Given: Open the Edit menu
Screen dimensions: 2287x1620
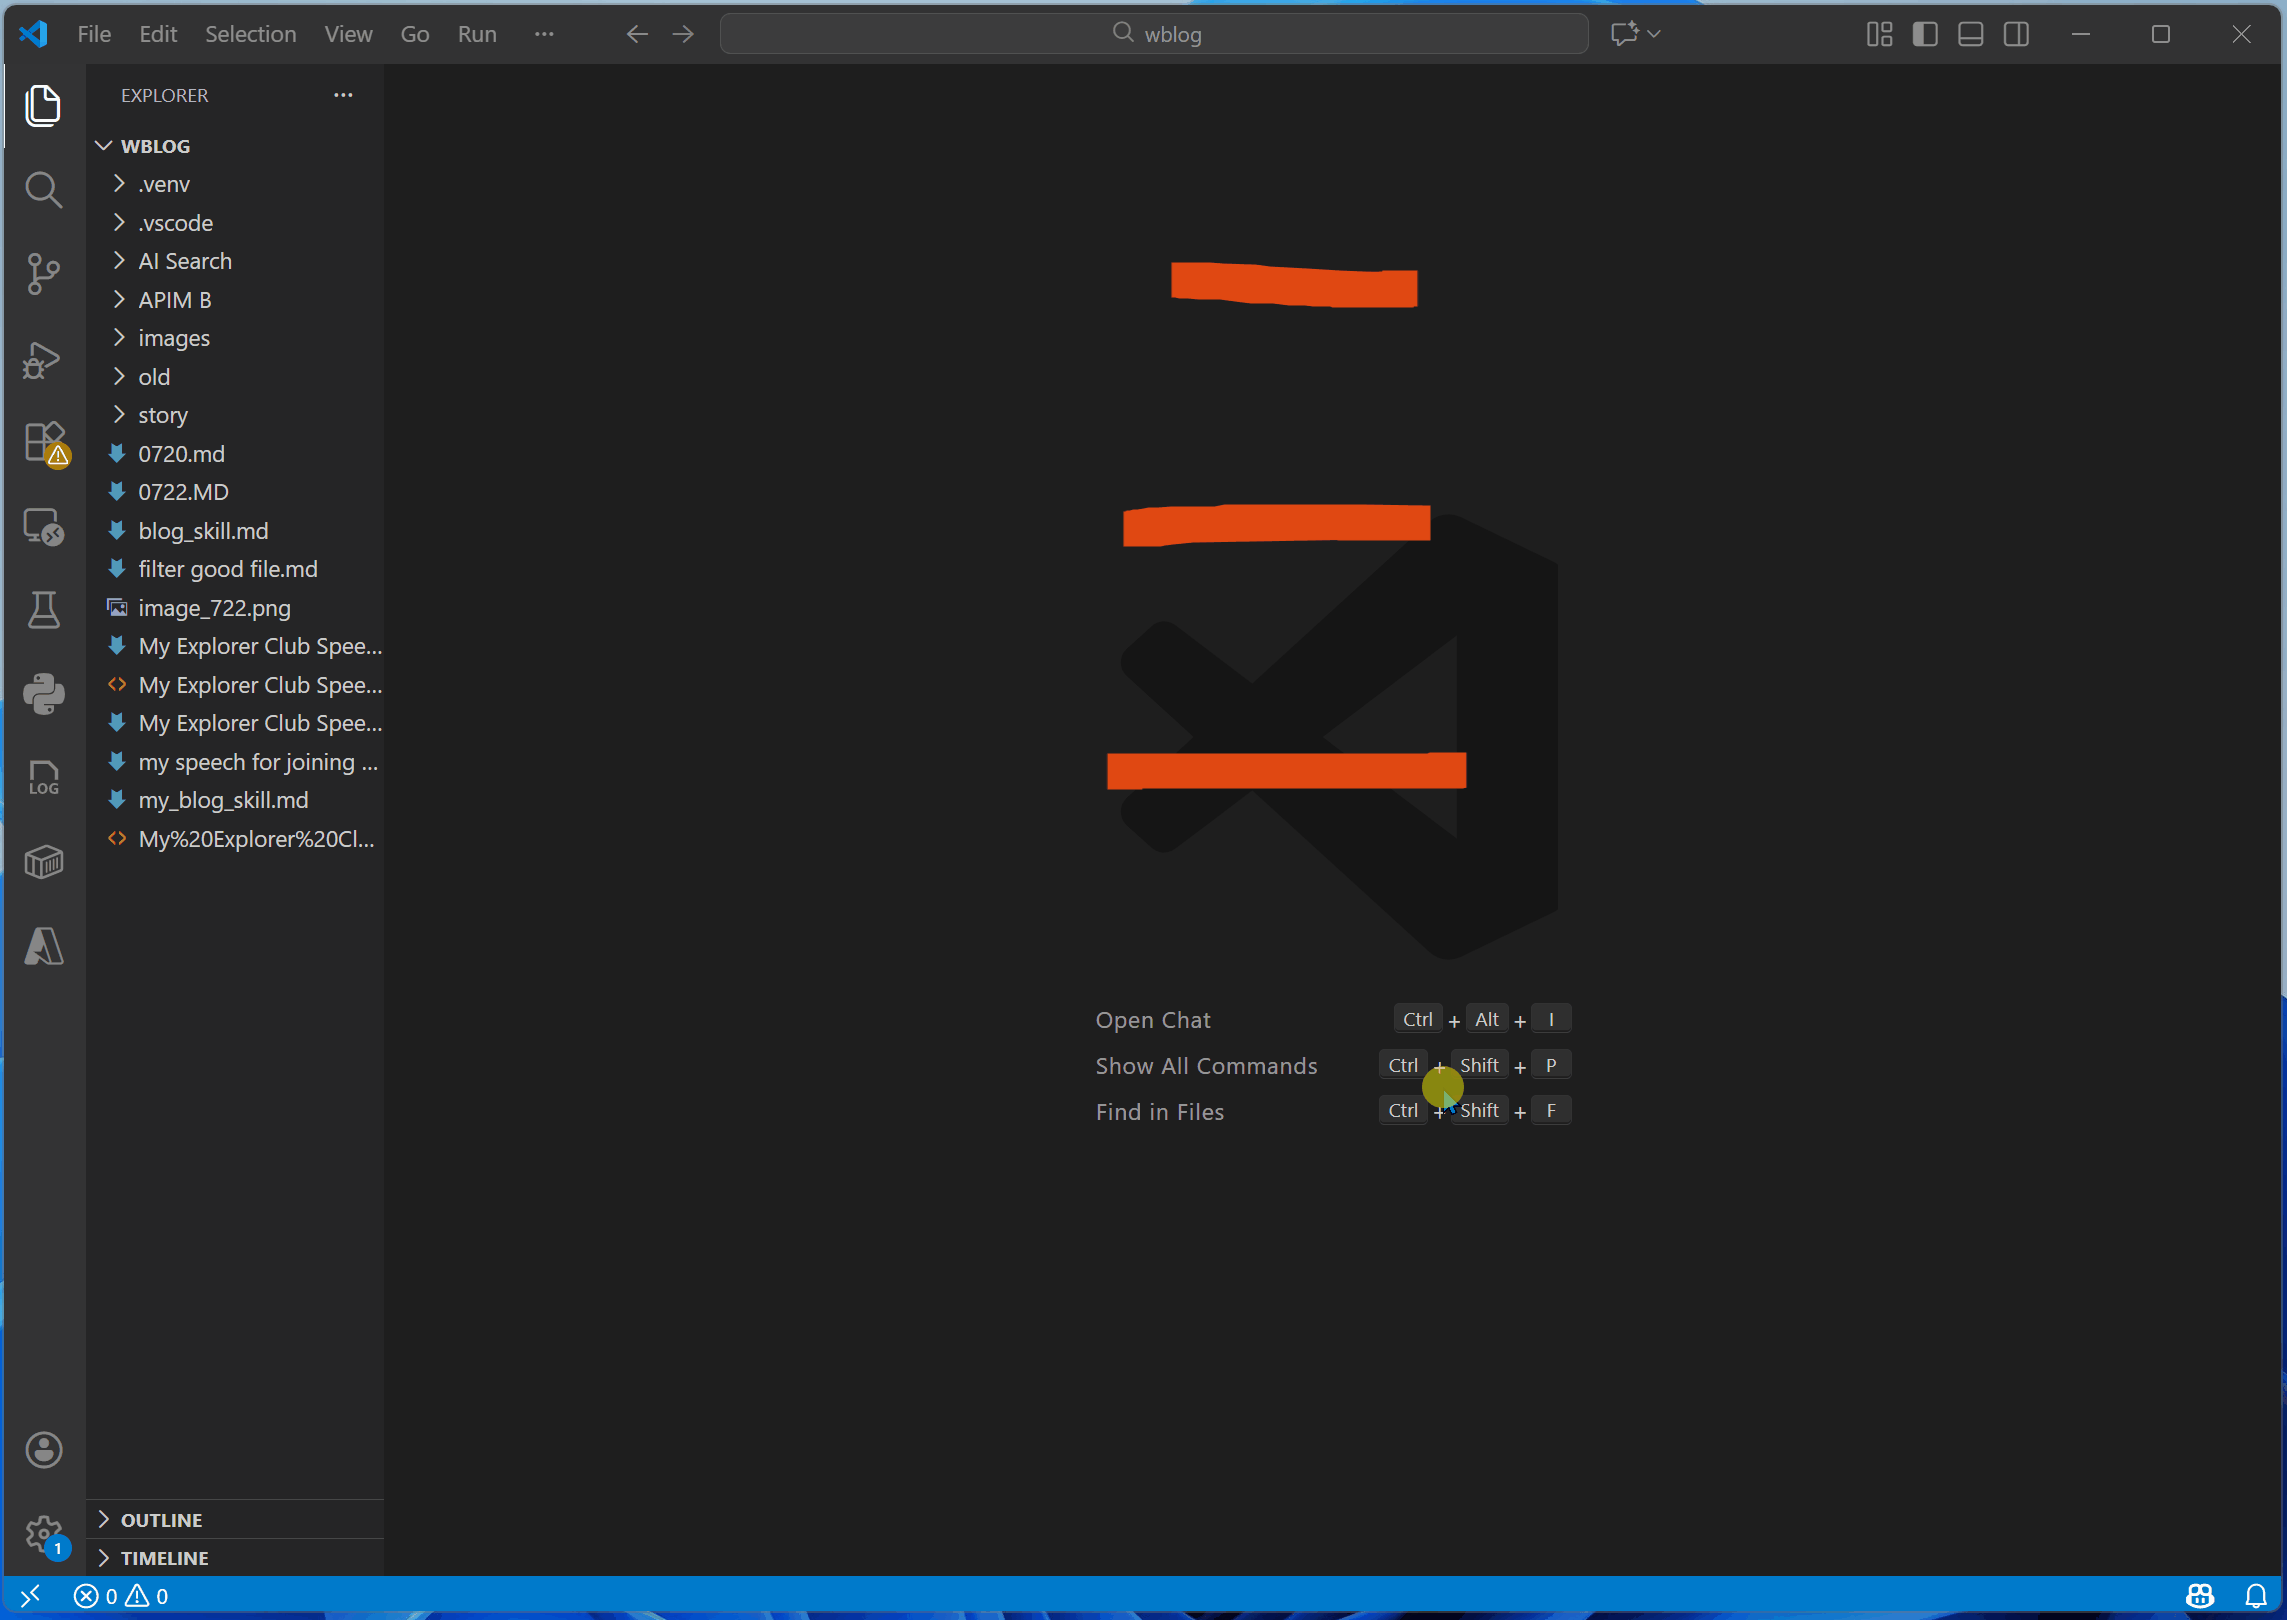Looking at the screenshot, I should point(158,34).
